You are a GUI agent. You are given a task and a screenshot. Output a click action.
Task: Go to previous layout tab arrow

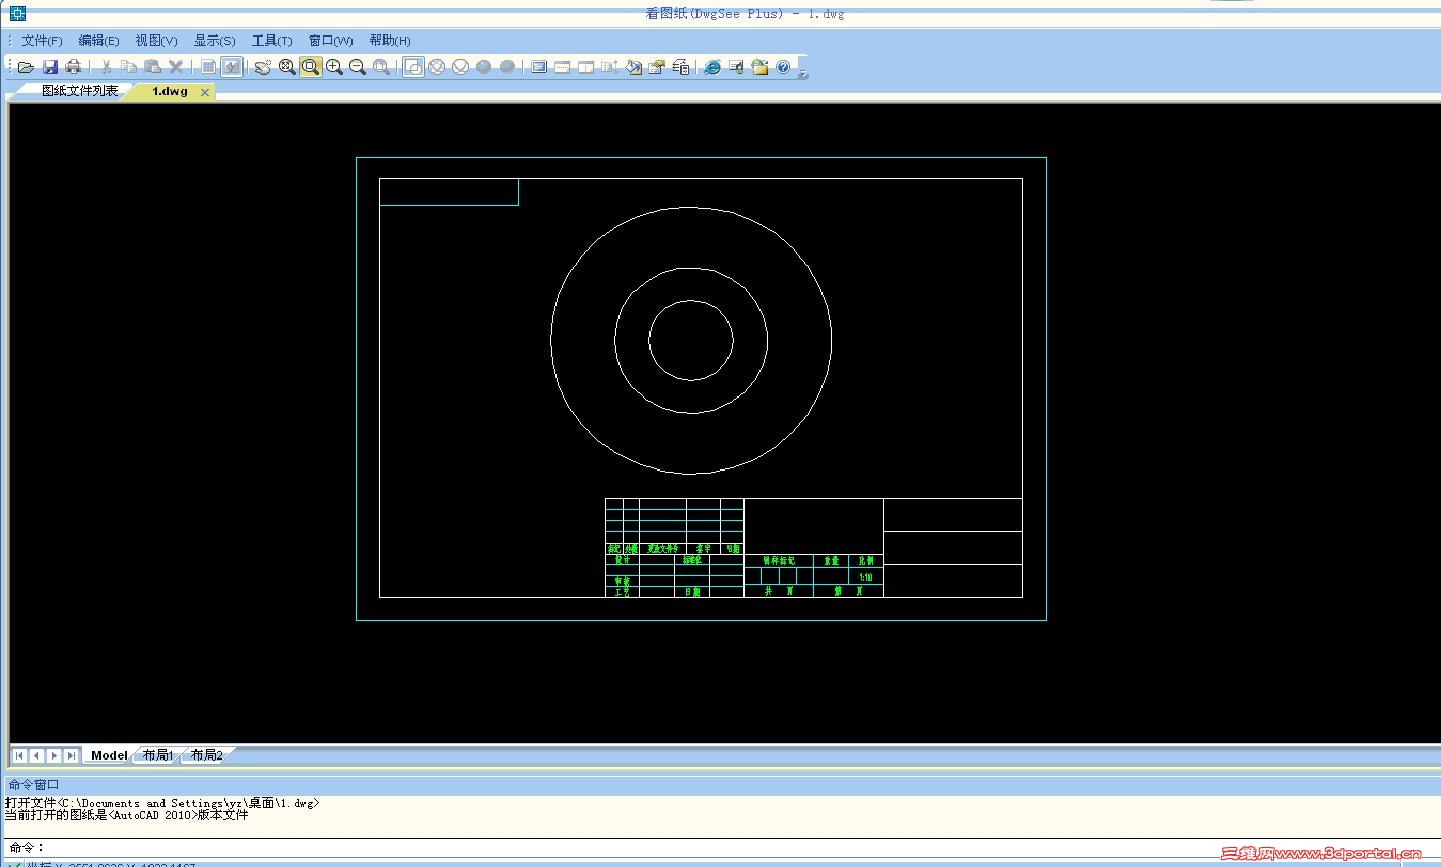click(36, 755)
